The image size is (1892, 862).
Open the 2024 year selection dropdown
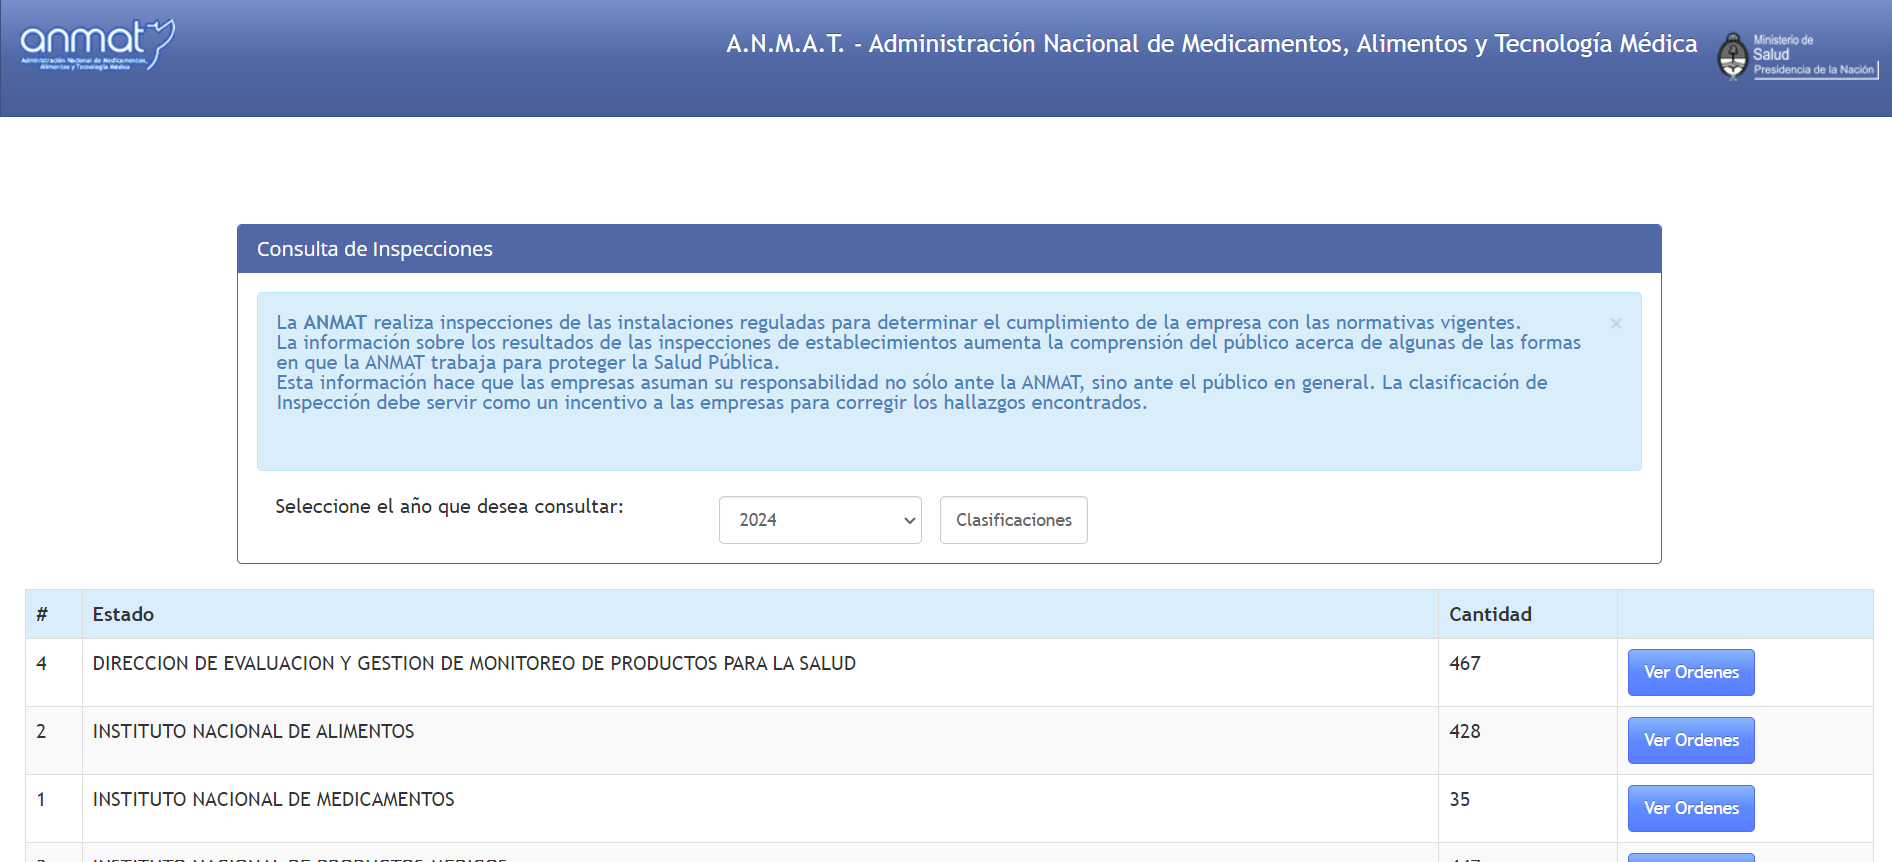pos(820,520)
